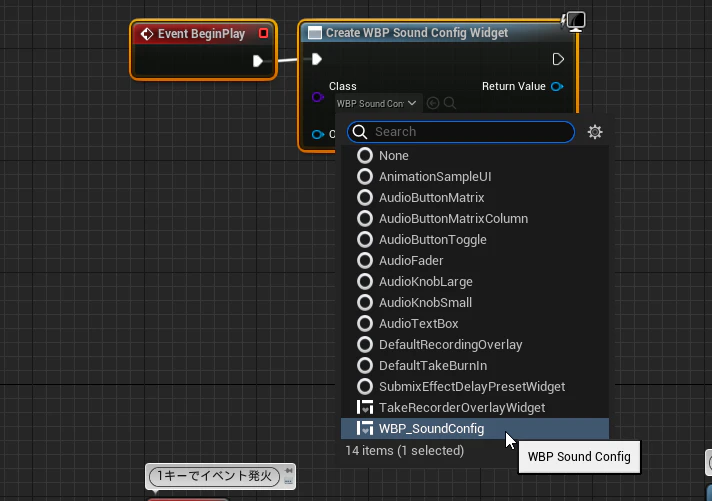The width and height of the screenshot is (712, 501).
Task: Click the Create WBP Sound Config Widget title
Action: [x=417, y=33]
